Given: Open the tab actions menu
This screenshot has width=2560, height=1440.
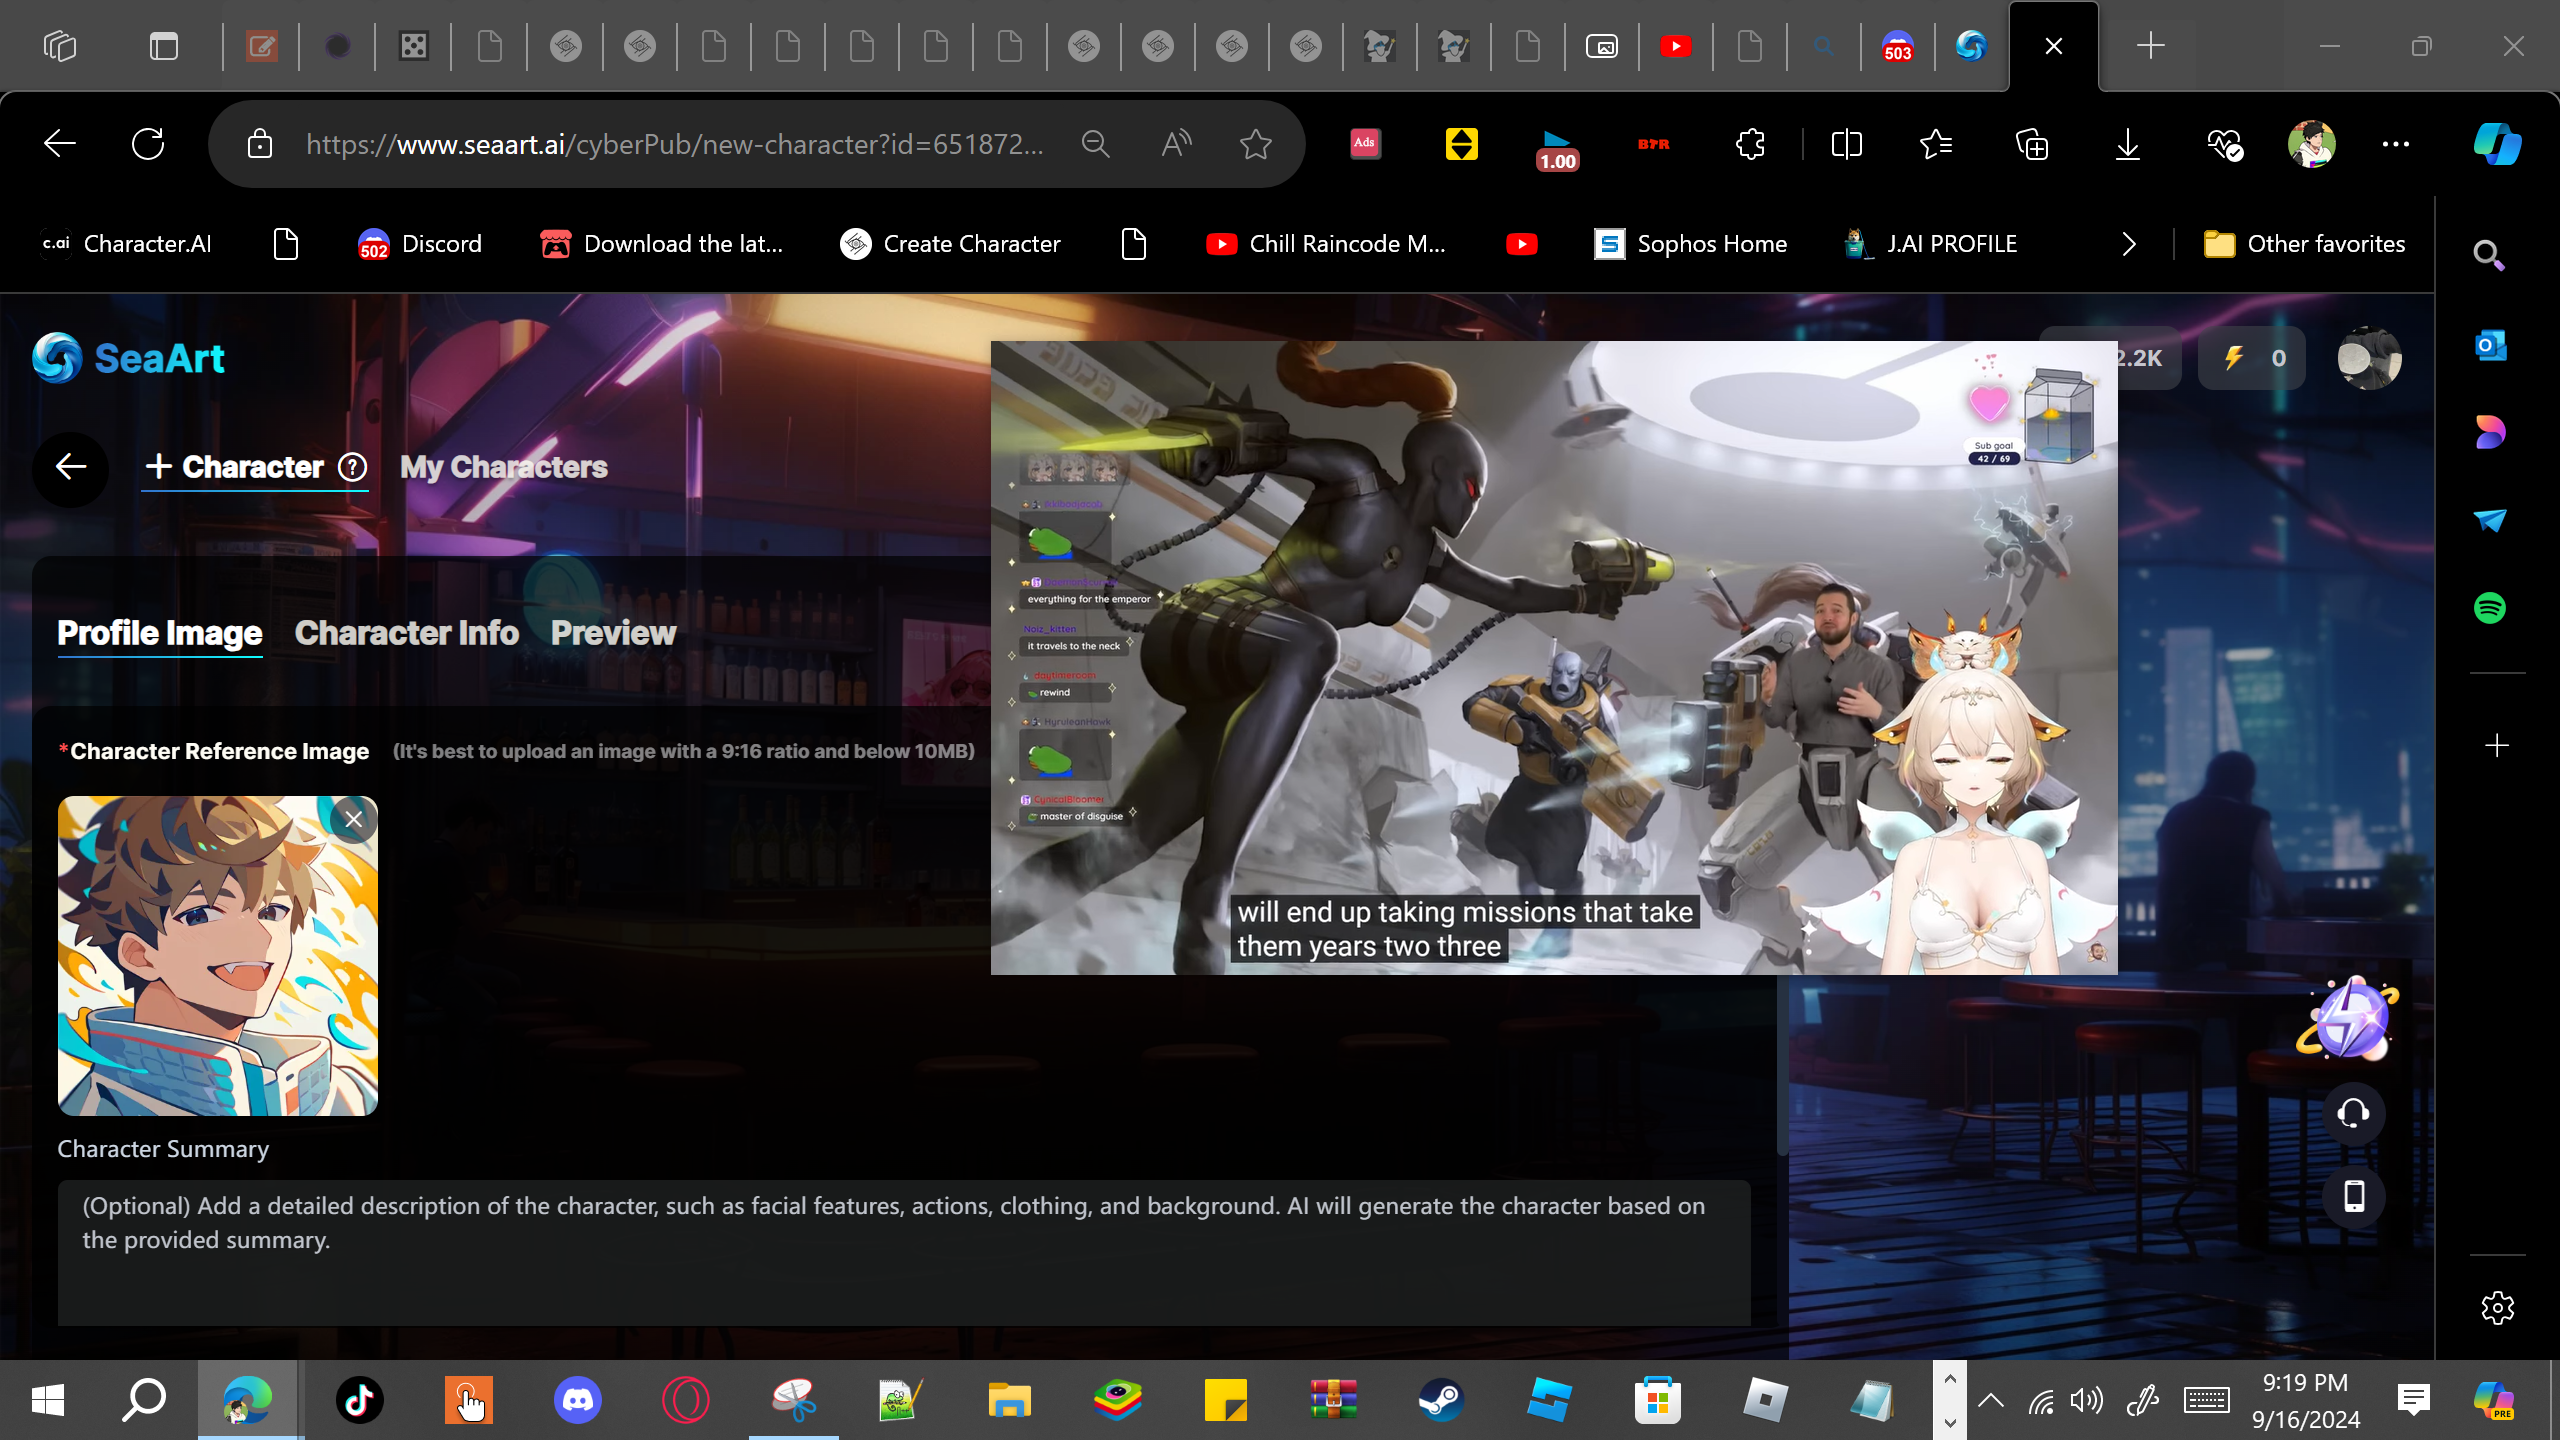Looking at the screenshot, I should click(x=164, y=46).
